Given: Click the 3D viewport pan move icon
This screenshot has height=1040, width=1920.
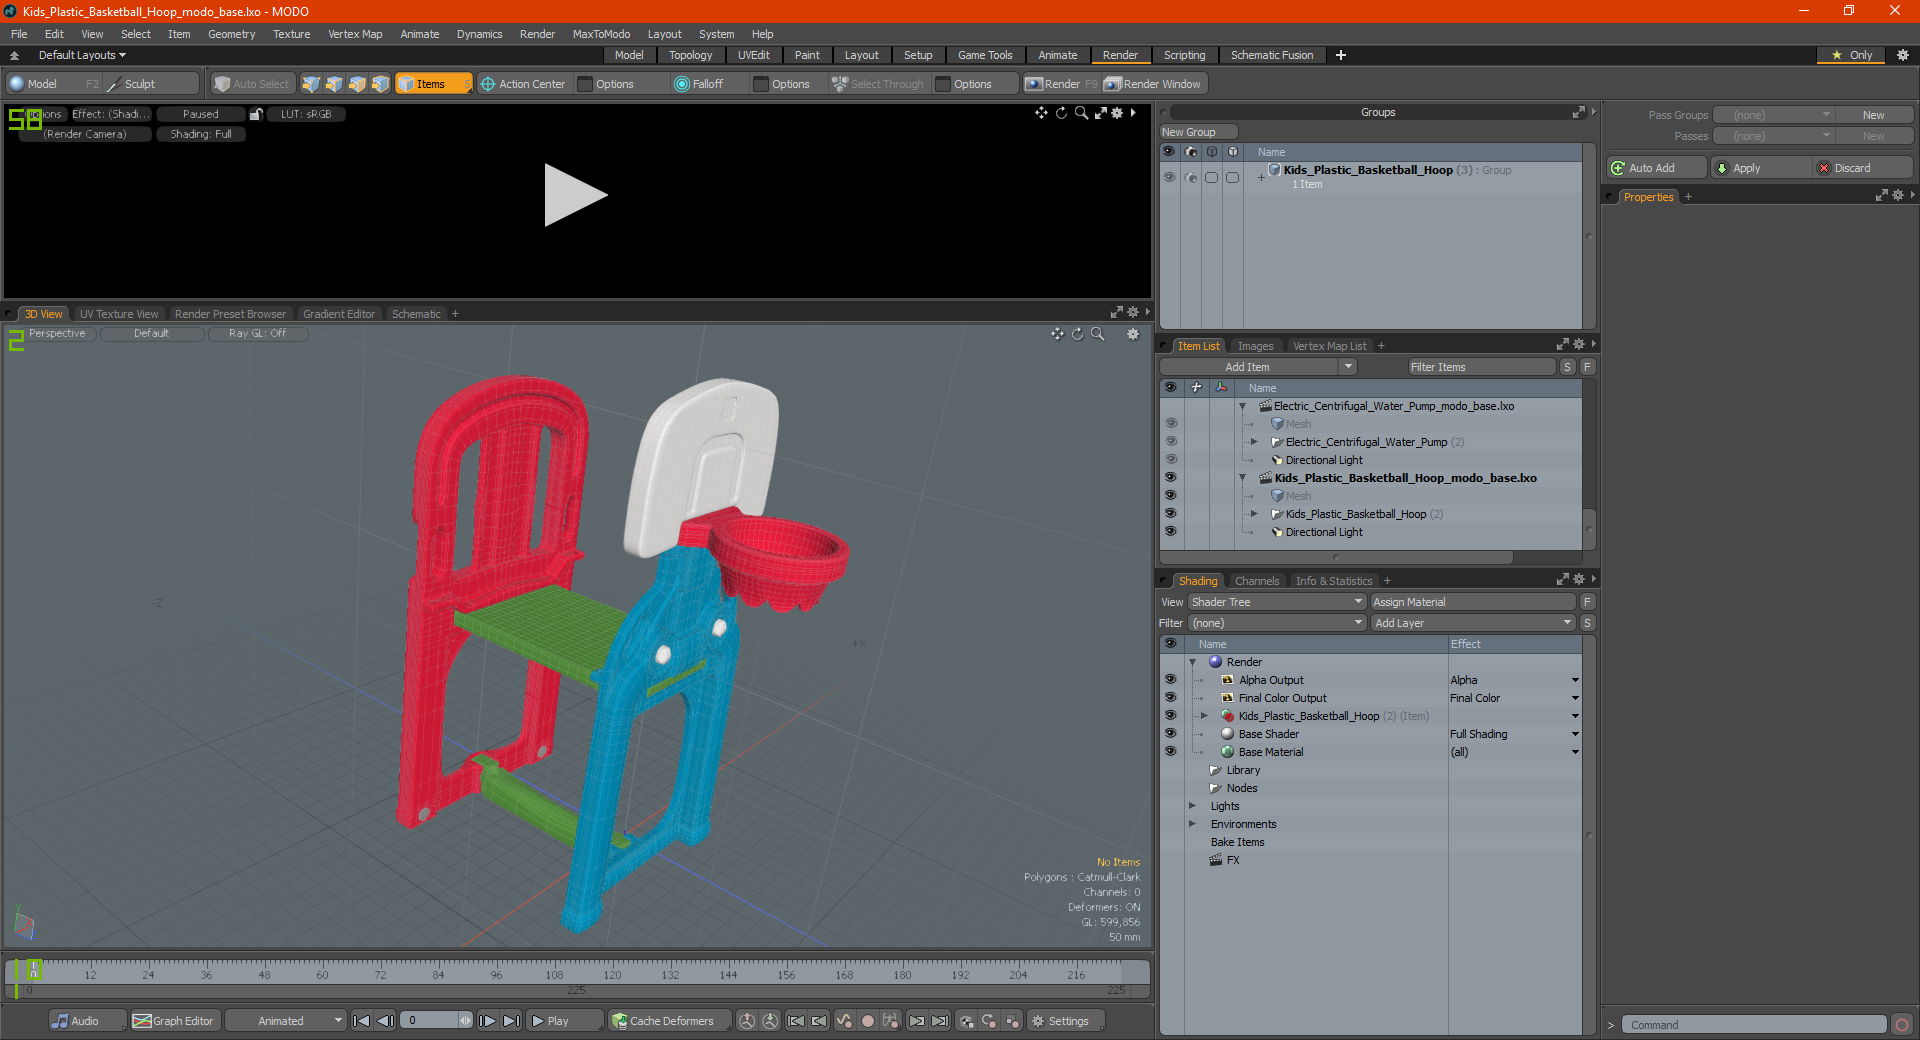Looking at the screenshot, I should coord(1058,334).
